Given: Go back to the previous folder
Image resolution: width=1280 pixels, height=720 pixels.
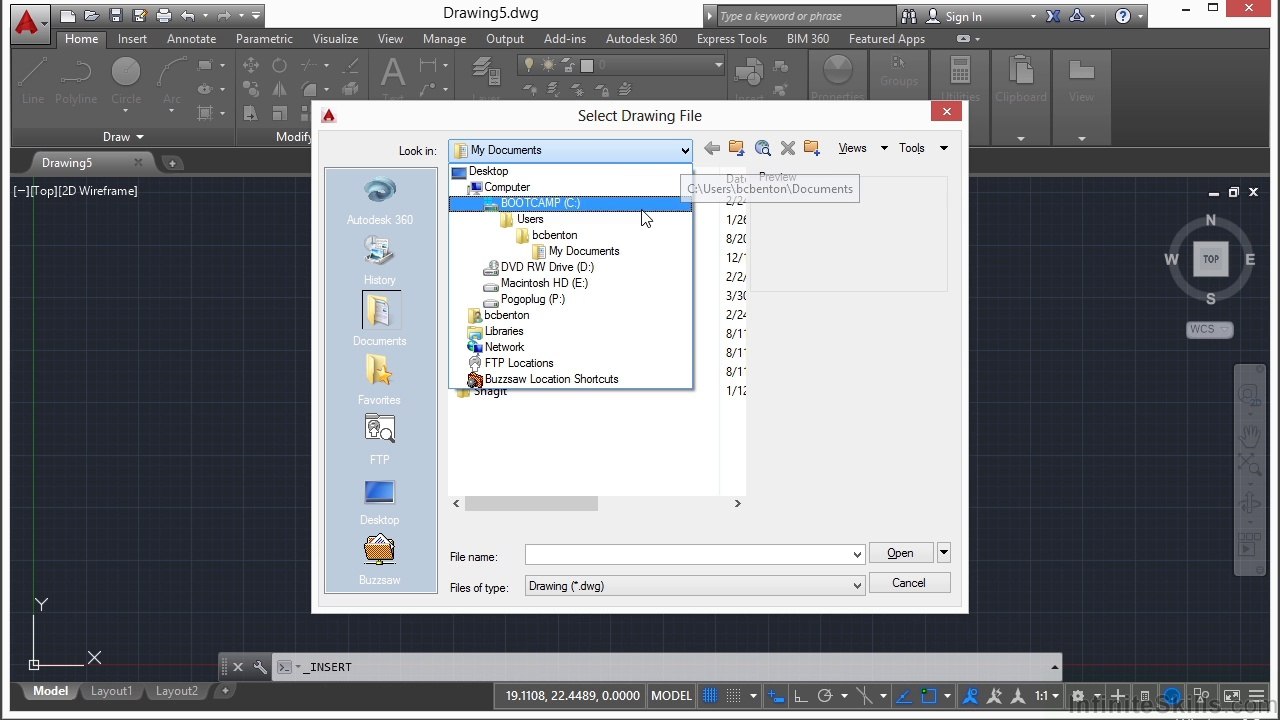Looking at the screenshot, I should point(712,148).
